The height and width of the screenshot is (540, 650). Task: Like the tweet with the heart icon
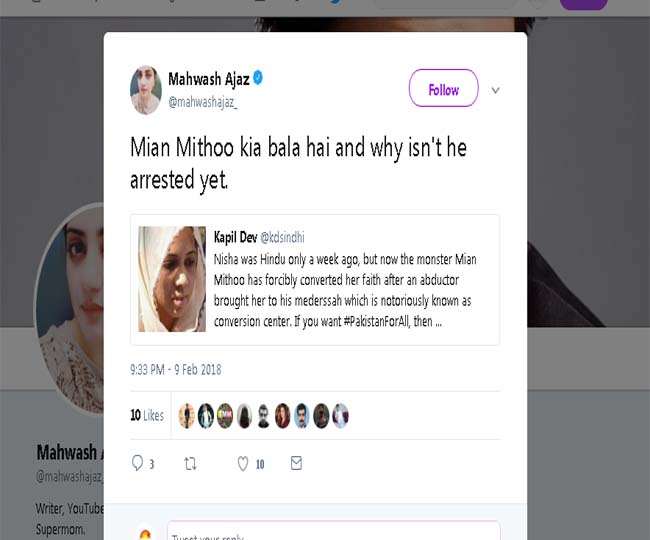click(242, 463)
